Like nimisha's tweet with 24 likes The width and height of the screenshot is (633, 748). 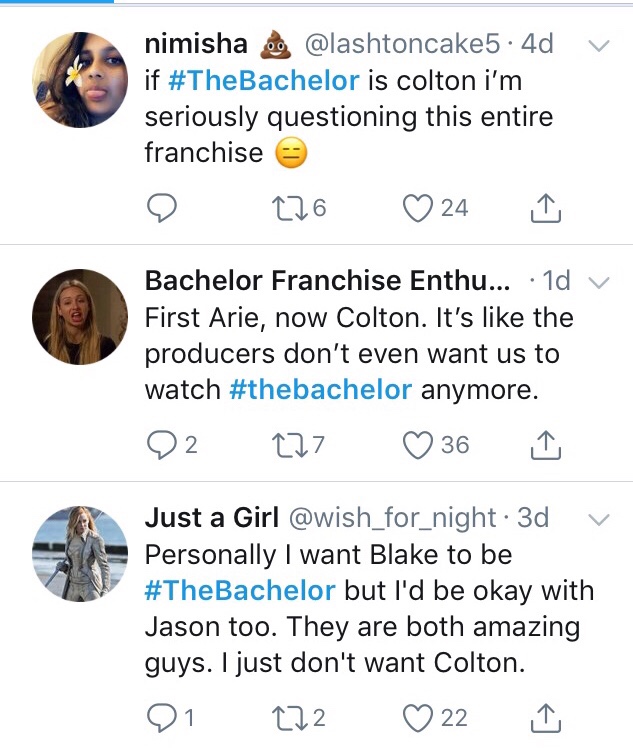coord(417,207)
